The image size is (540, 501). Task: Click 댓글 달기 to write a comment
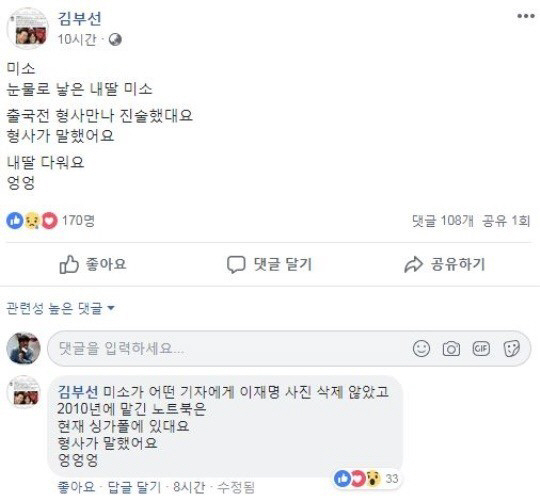point(269,265)
